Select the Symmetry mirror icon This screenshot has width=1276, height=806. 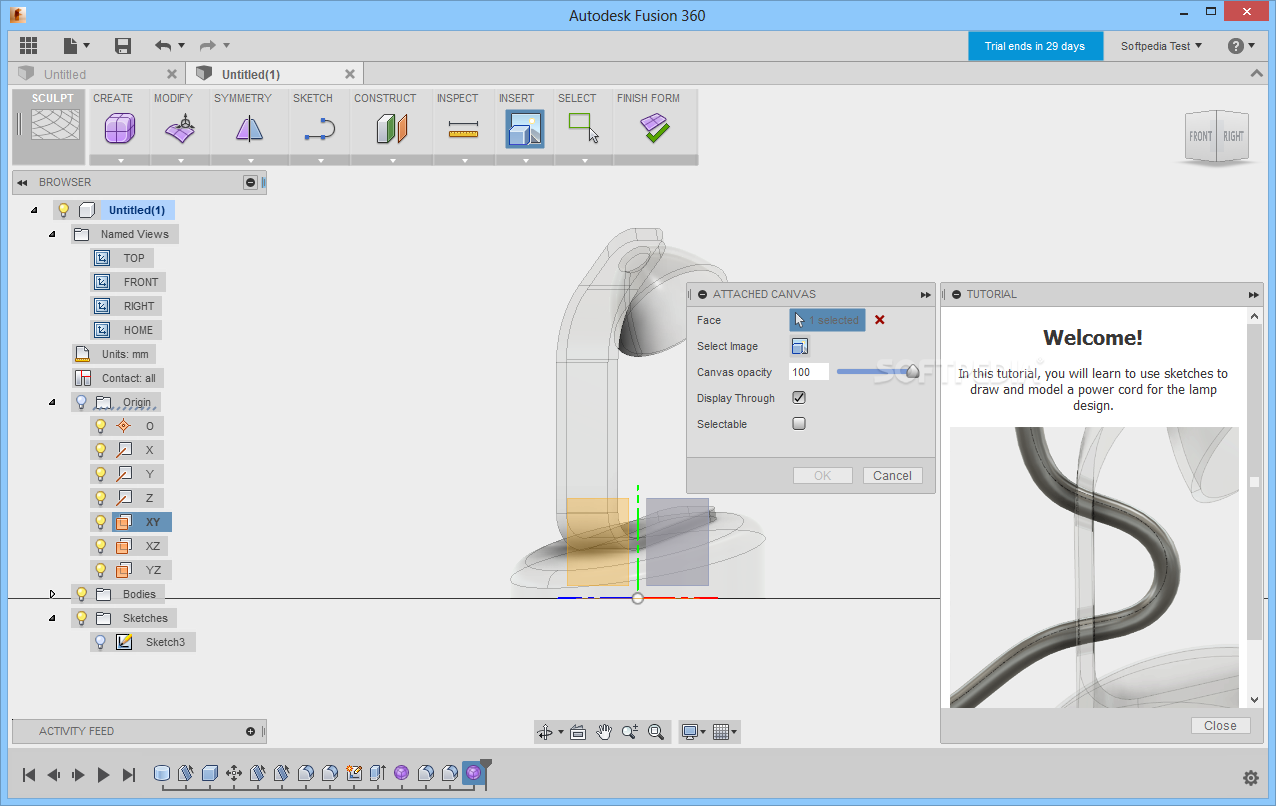click(249, 129)
